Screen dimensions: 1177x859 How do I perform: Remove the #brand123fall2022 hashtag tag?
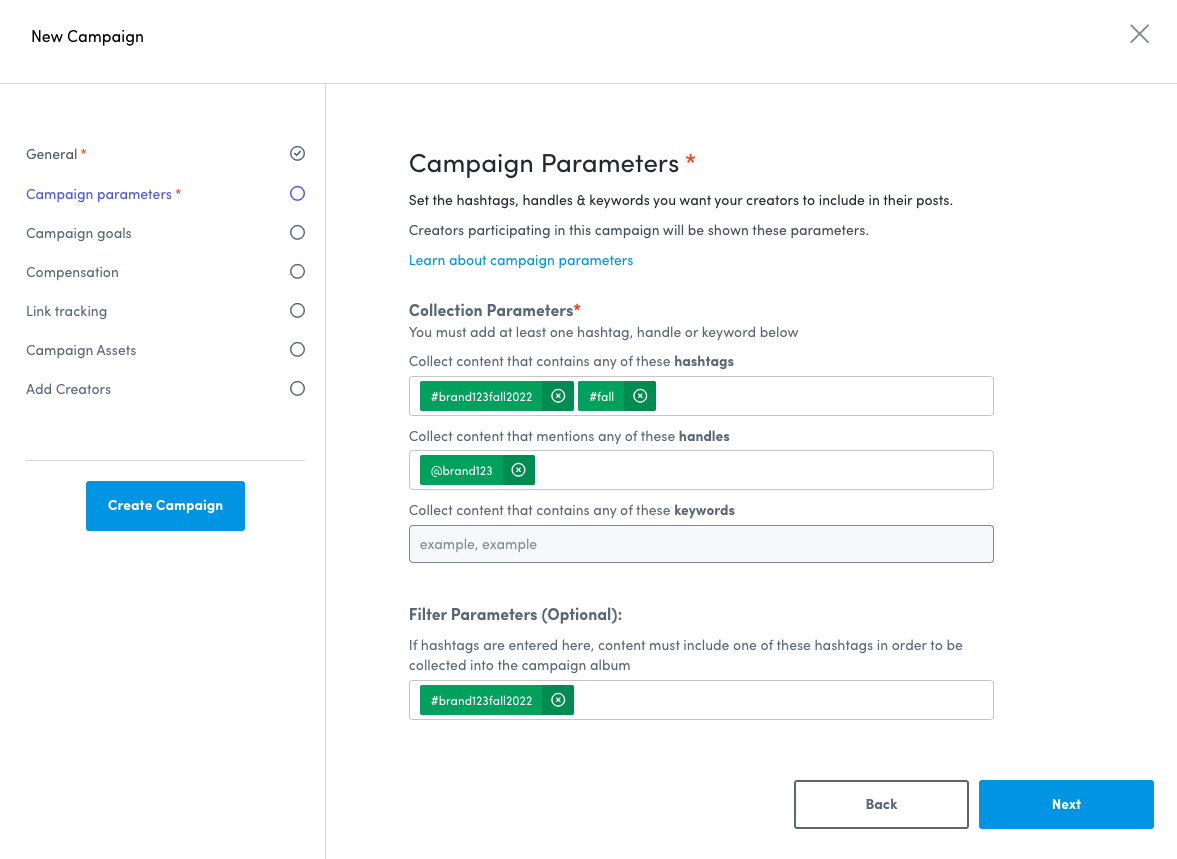(558, 396)
